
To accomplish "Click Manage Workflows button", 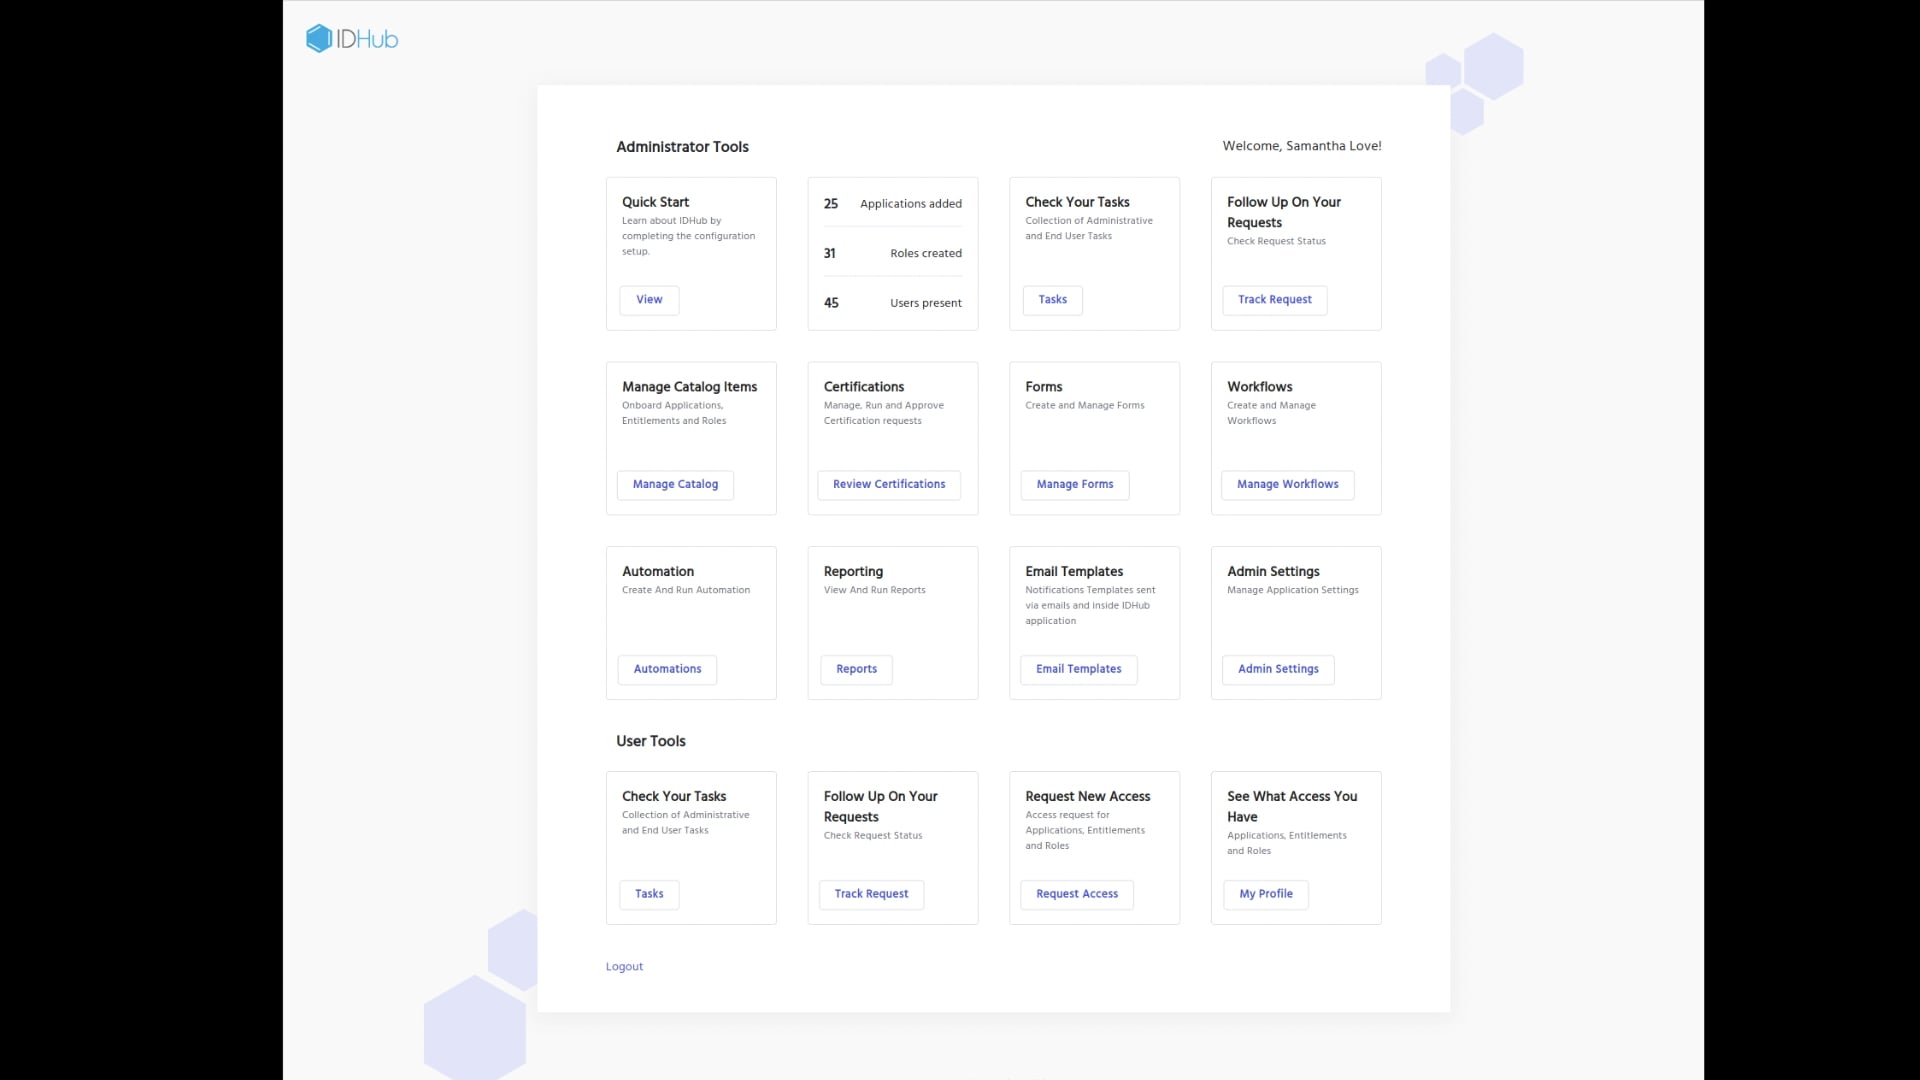I will click(1288, 485).
